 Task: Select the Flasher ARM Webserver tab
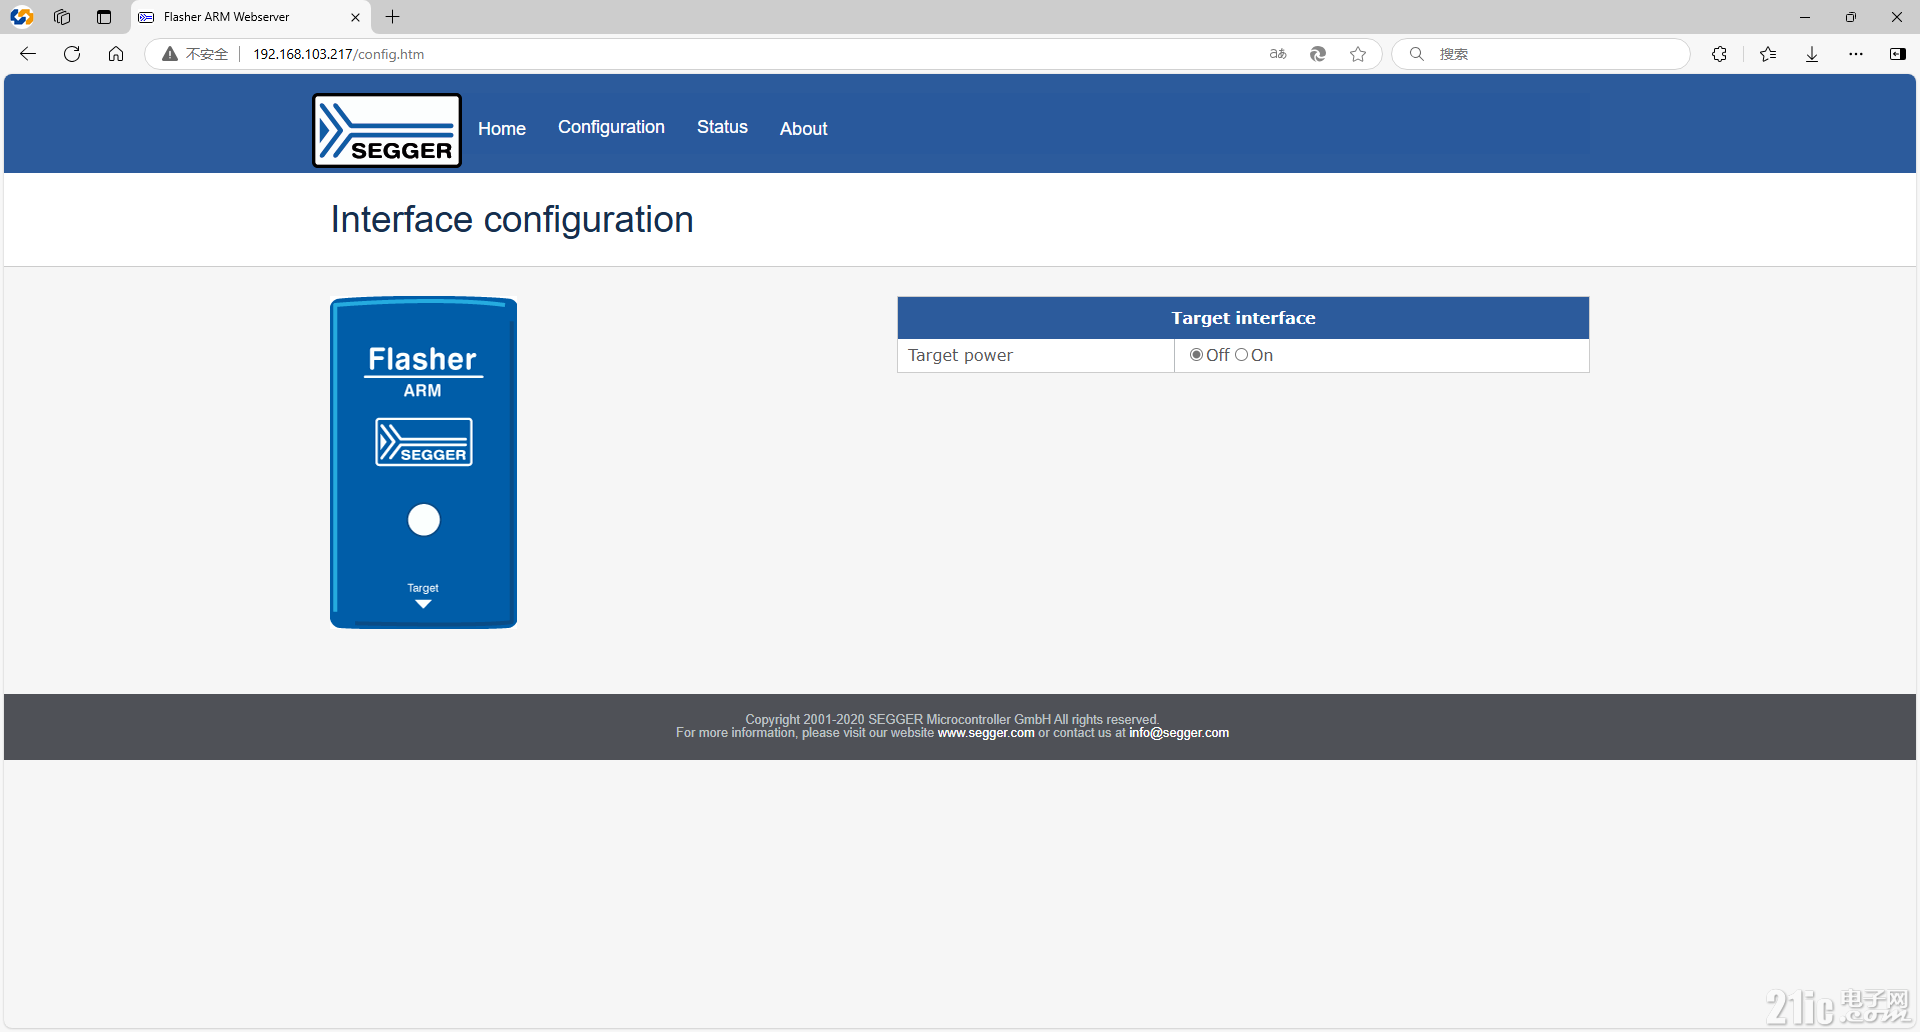[x=250, y=17]
